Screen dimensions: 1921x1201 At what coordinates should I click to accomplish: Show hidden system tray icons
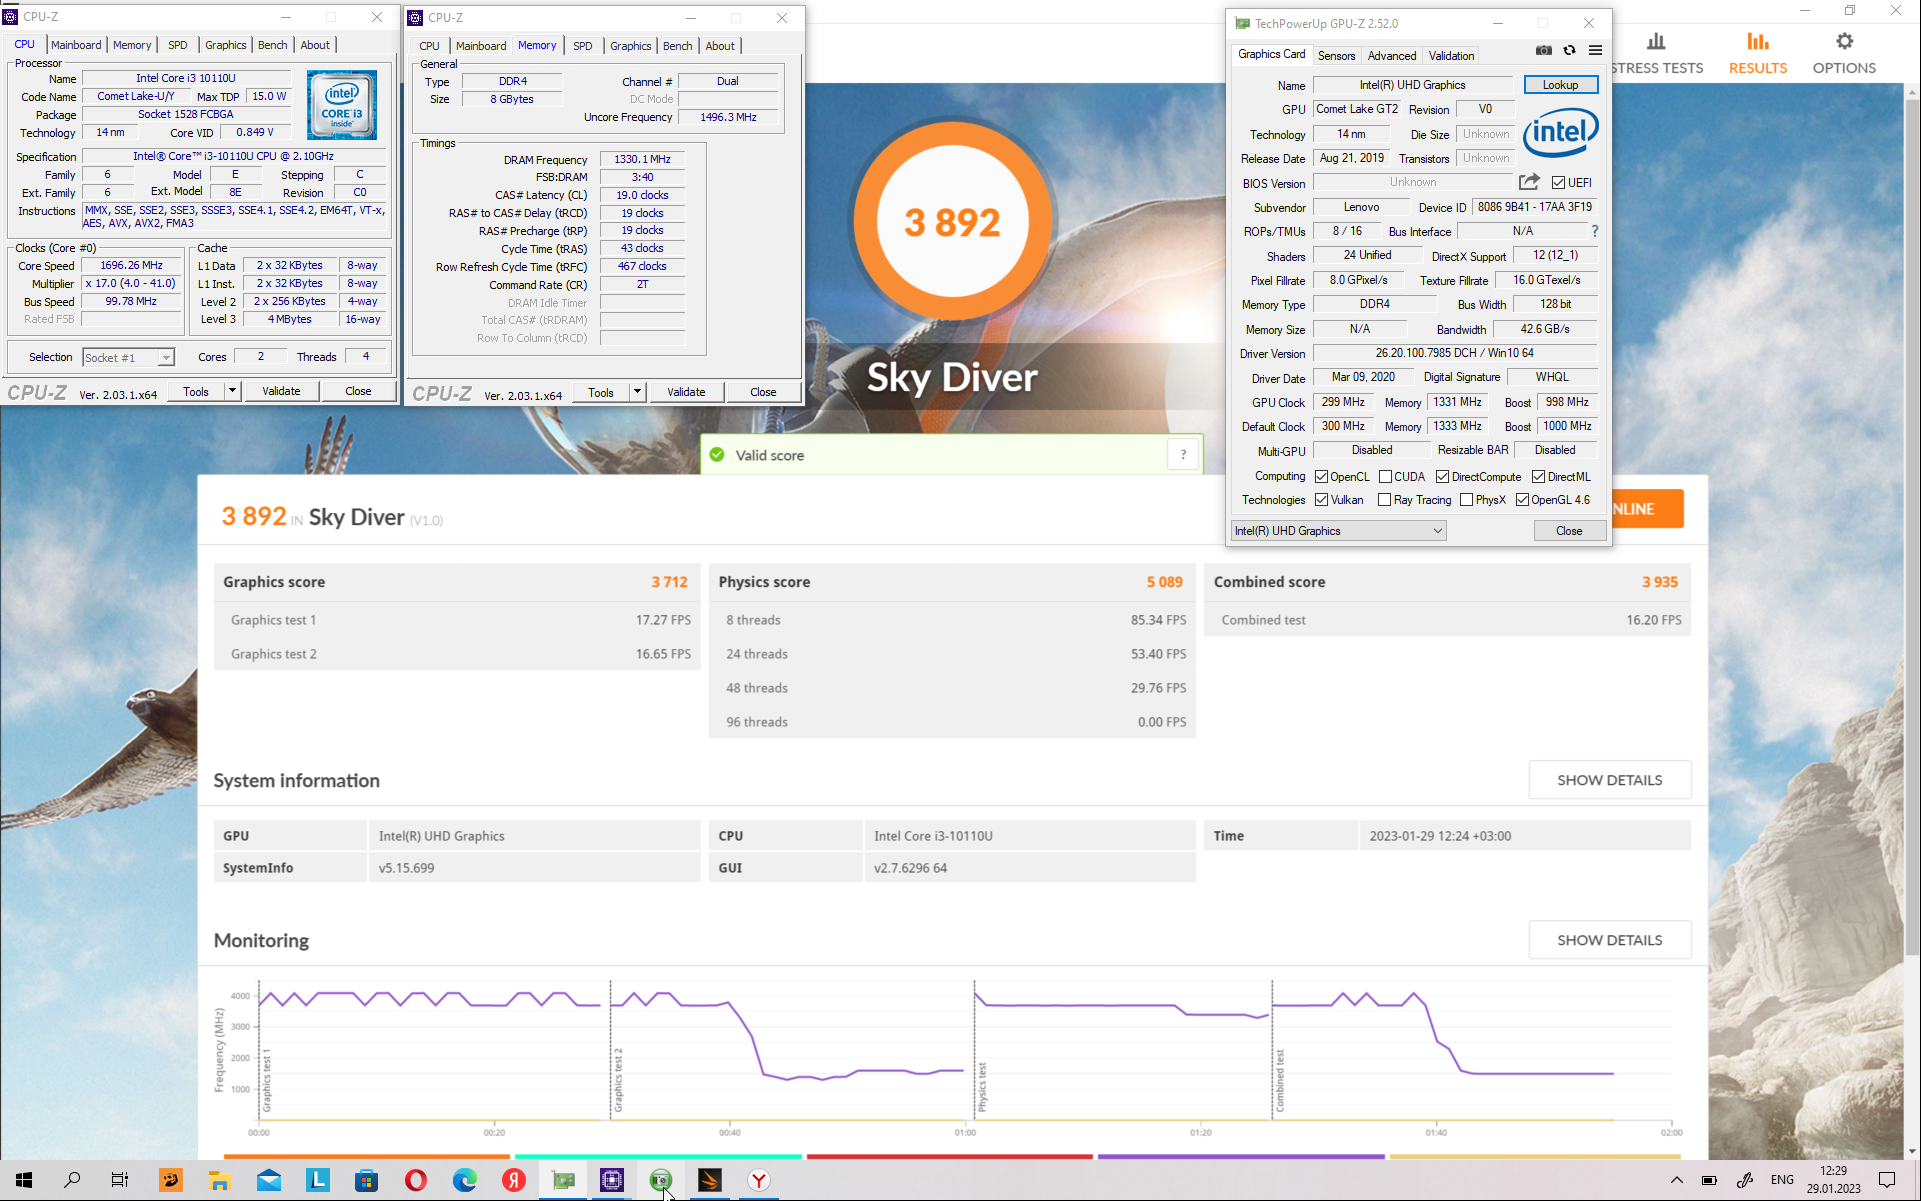[1677, 1180]
